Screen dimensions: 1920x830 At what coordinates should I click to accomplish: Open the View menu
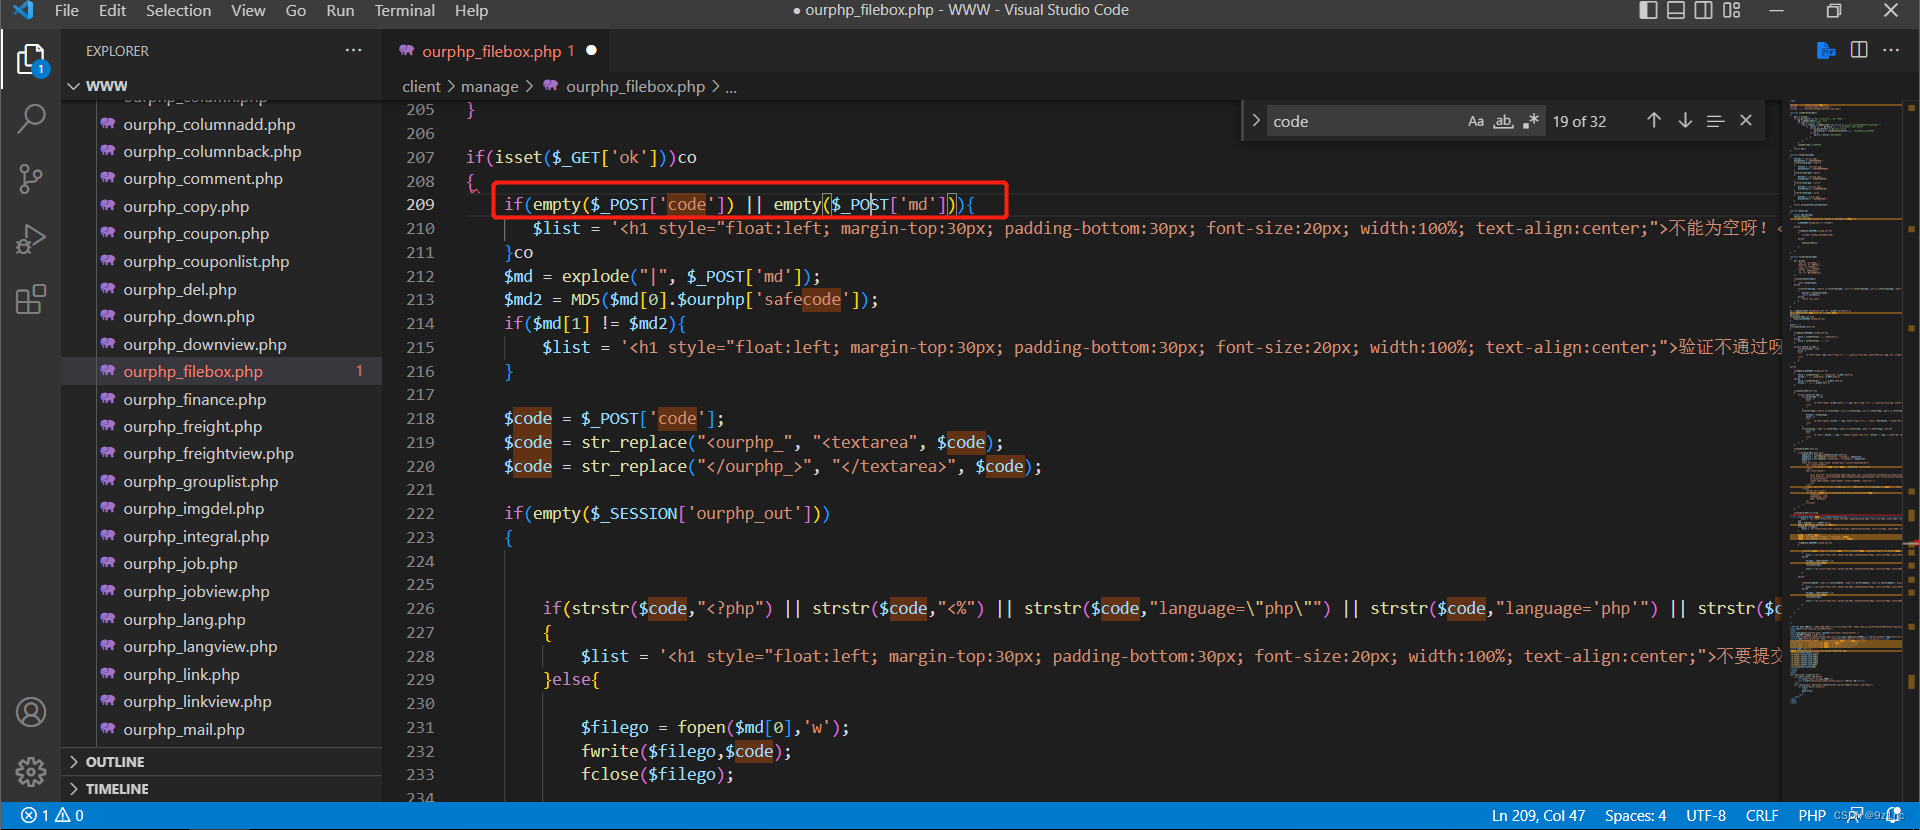point(248,10)
